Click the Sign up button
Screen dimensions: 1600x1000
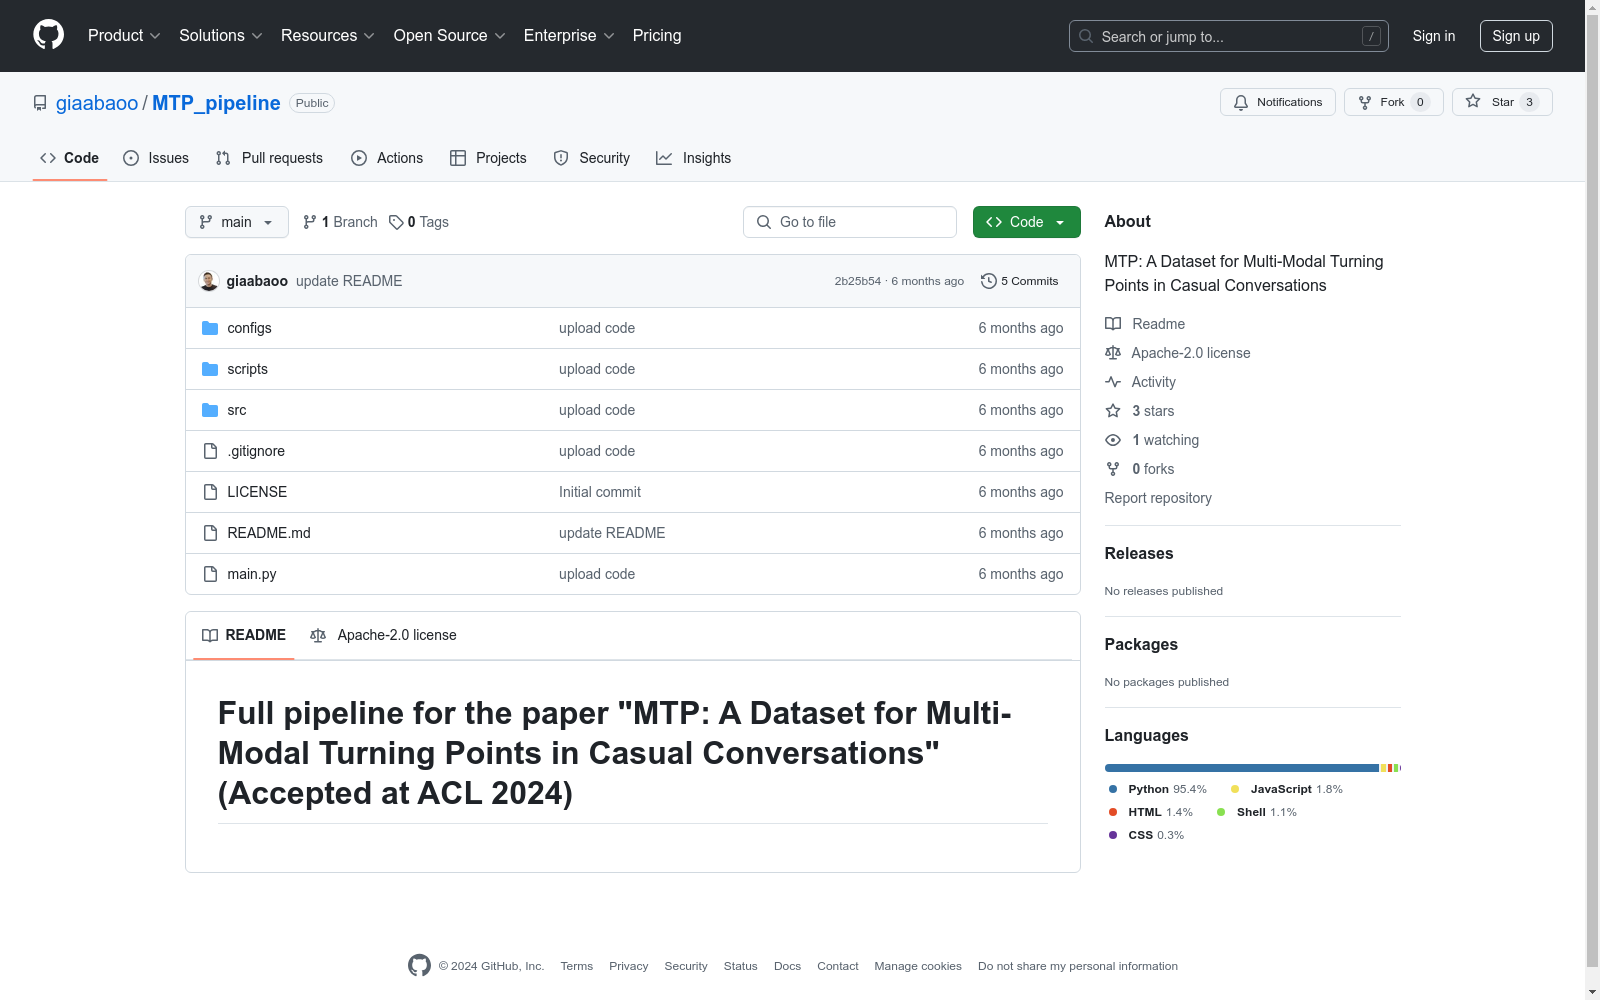click(x=1516, y=36)
